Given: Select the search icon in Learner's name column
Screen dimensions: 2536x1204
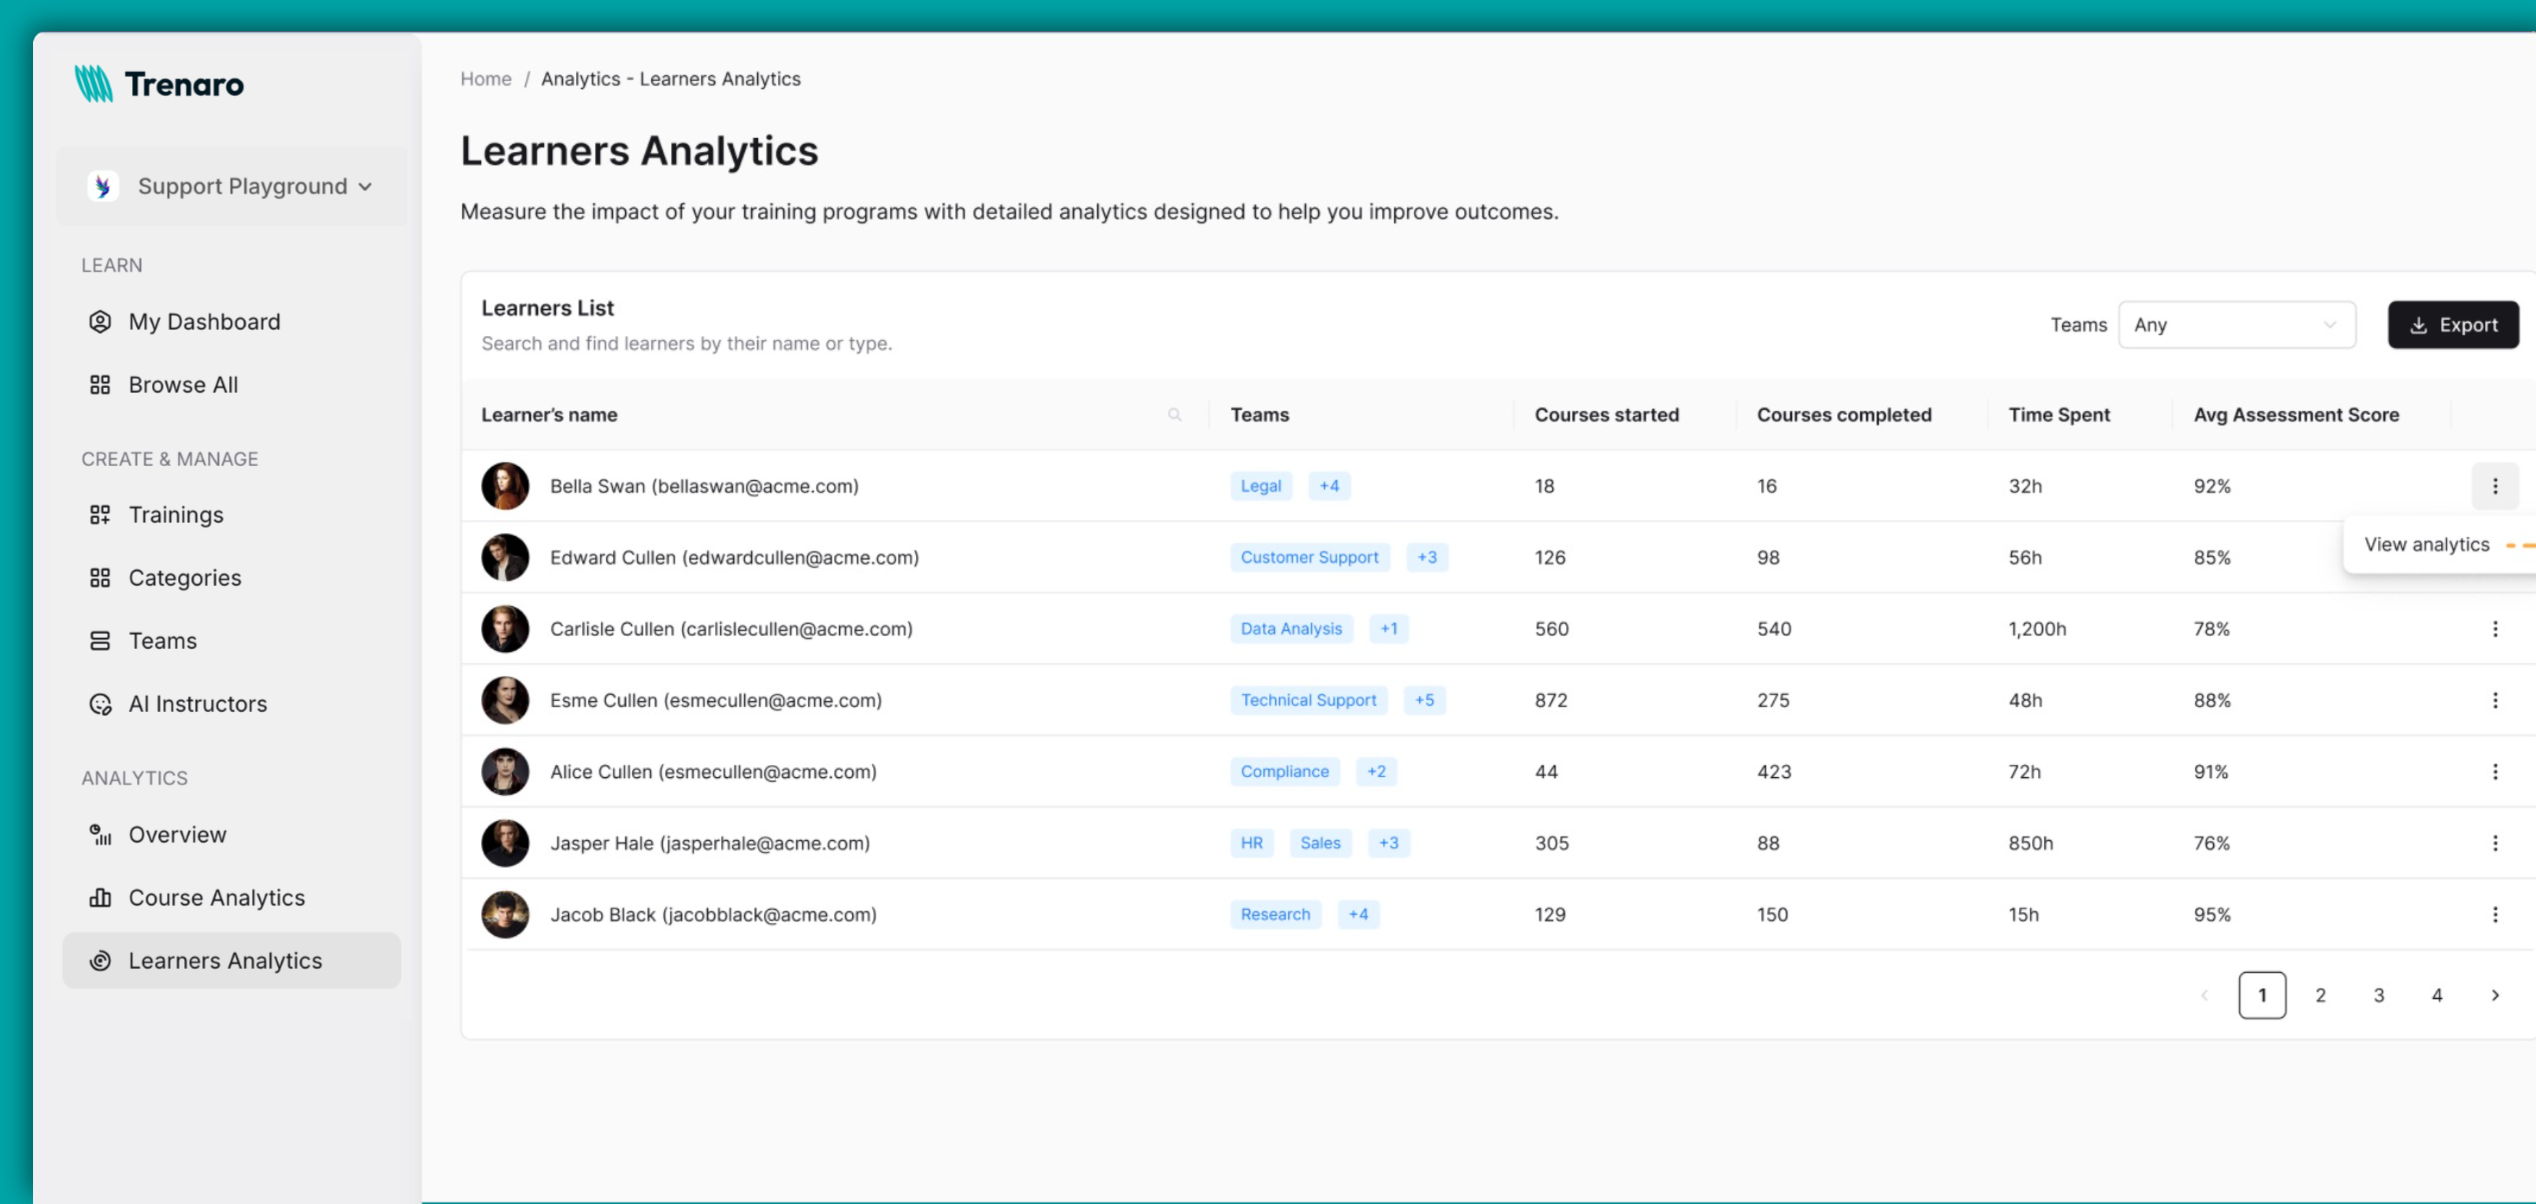Looking at the screenshot, I should click(x=1175, y=414).
